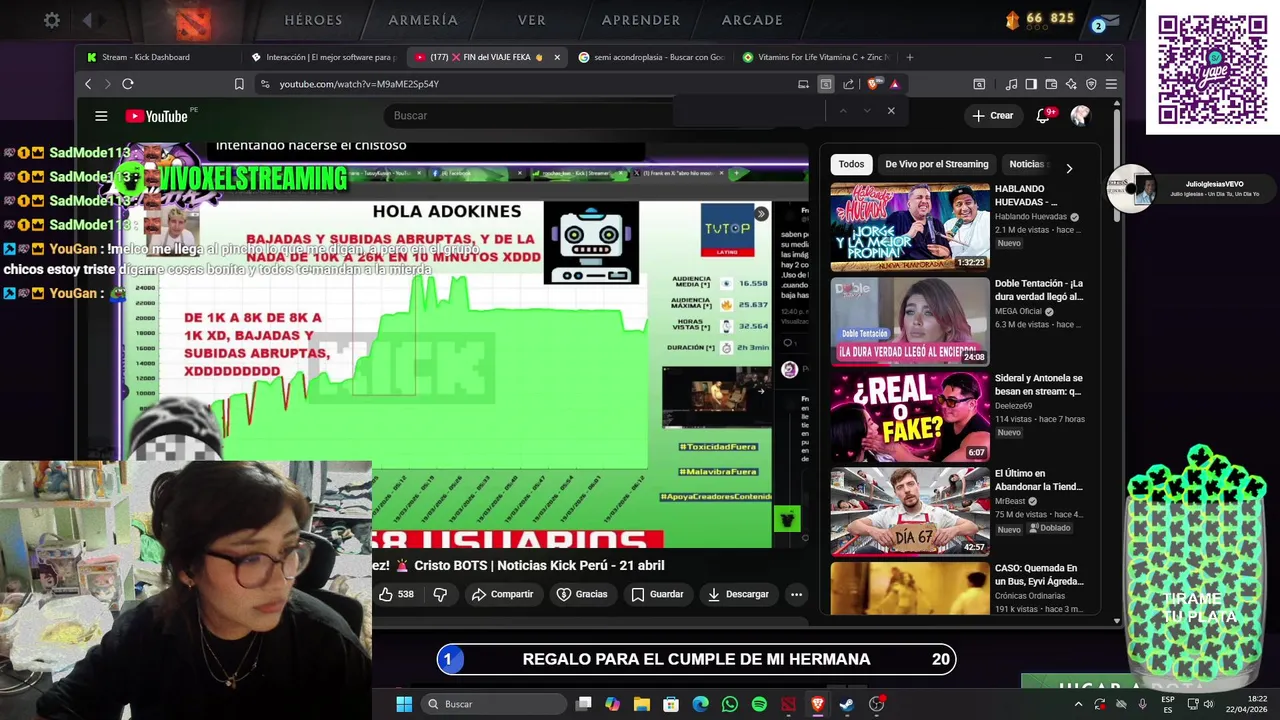The height and width of the screenshot is (720, 1280).
Task: Switch to the Vitamins For Life tab
Action: 815,57
